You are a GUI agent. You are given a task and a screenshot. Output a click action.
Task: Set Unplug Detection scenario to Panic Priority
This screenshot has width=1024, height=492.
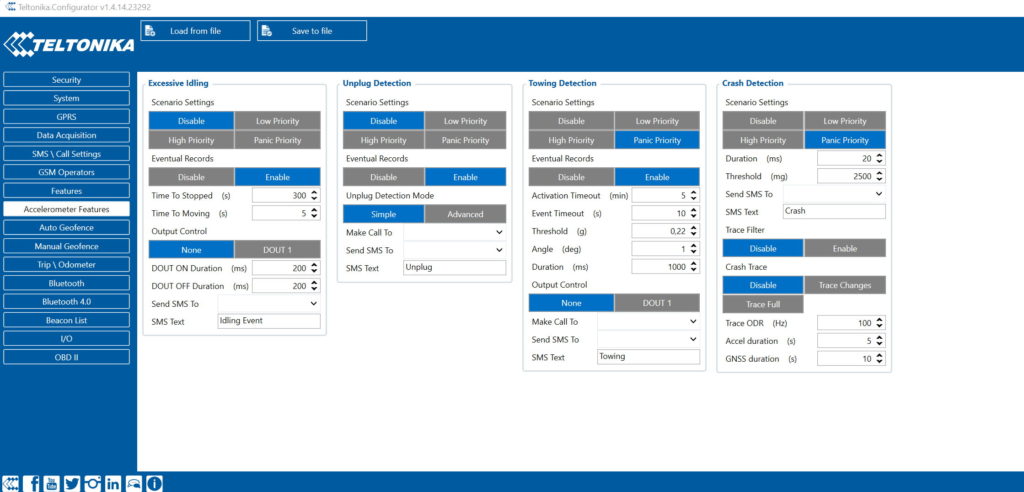pyautogui.click(x=466, y=140)
